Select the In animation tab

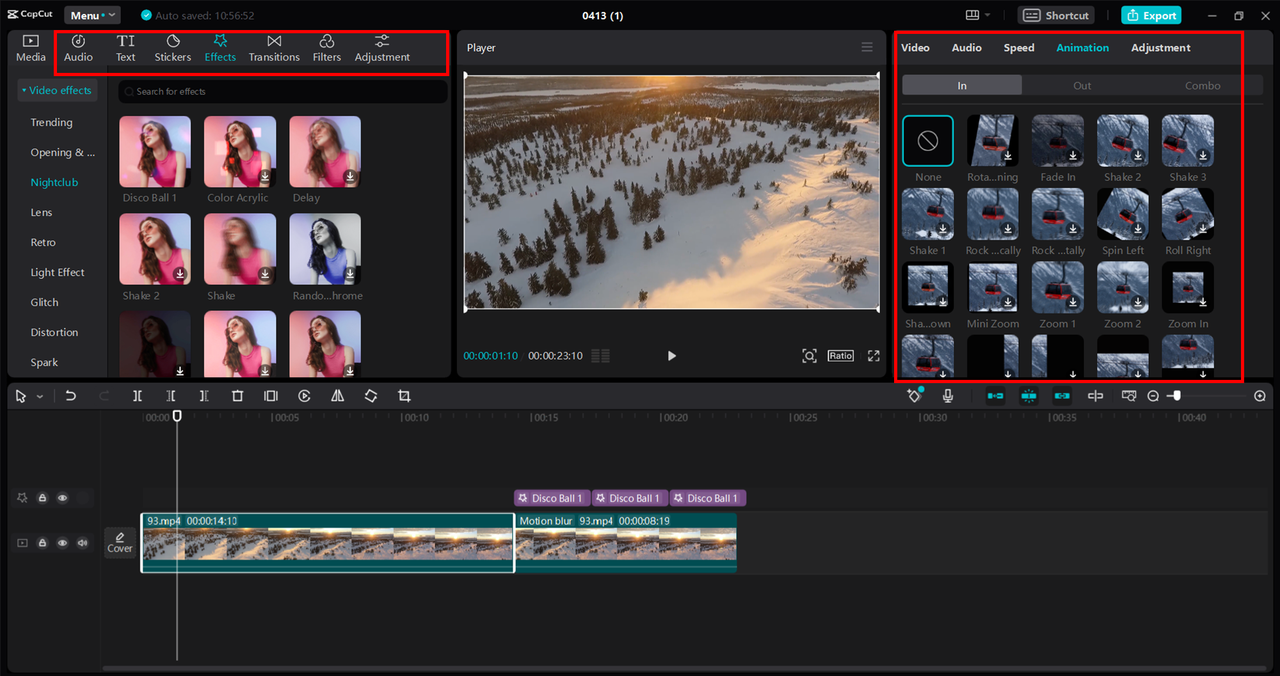[962, 85]
